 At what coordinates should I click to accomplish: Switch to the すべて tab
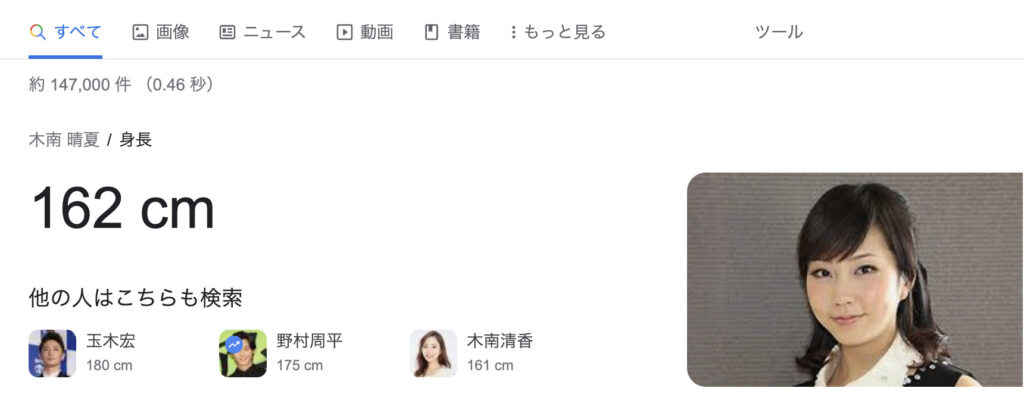[x=65, y=32]
